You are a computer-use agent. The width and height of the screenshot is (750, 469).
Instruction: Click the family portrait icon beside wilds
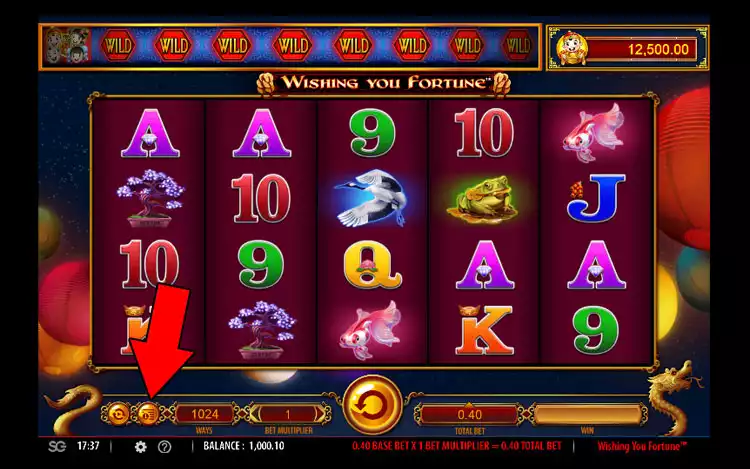tap(67, 46)
